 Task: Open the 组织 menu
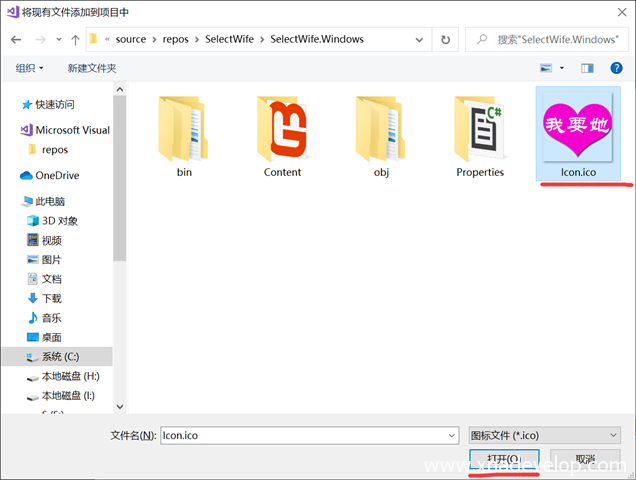pos(29,68)
